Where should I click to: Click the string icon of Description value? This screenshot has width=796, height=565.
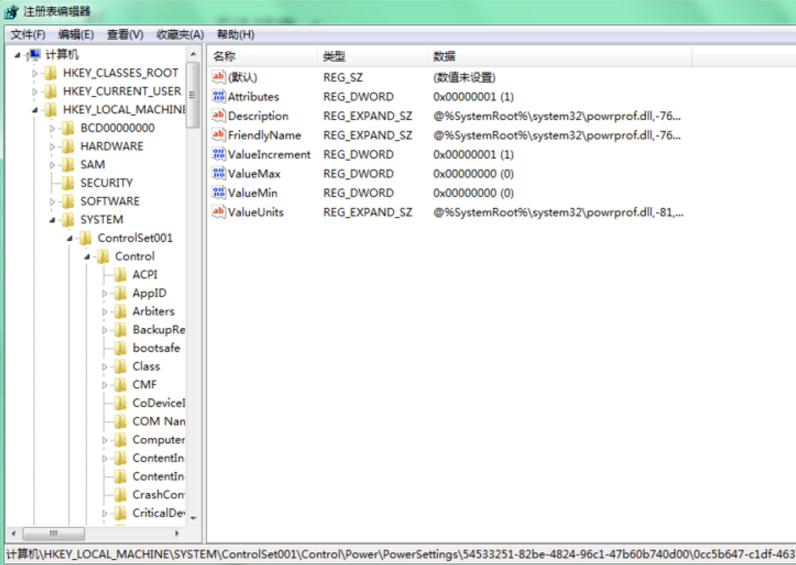click(x=219, y=115)
